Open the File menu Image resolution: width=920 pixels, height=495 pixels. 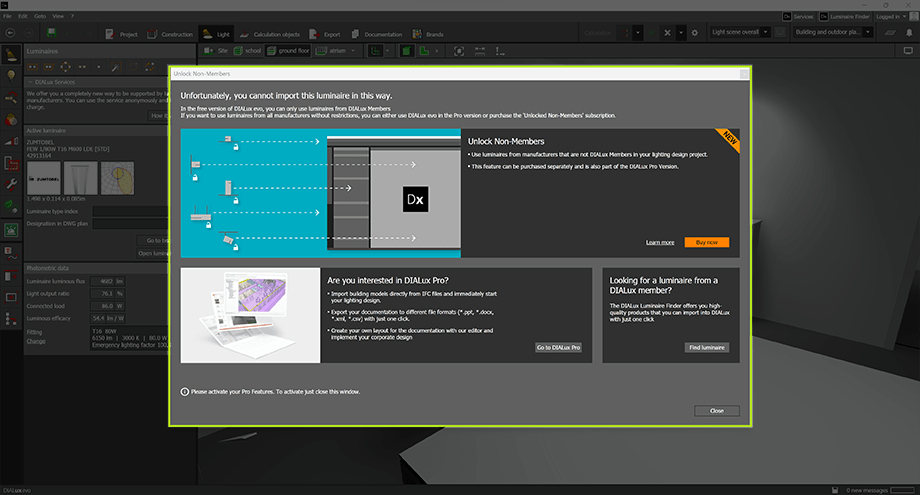tap(8, 17)
